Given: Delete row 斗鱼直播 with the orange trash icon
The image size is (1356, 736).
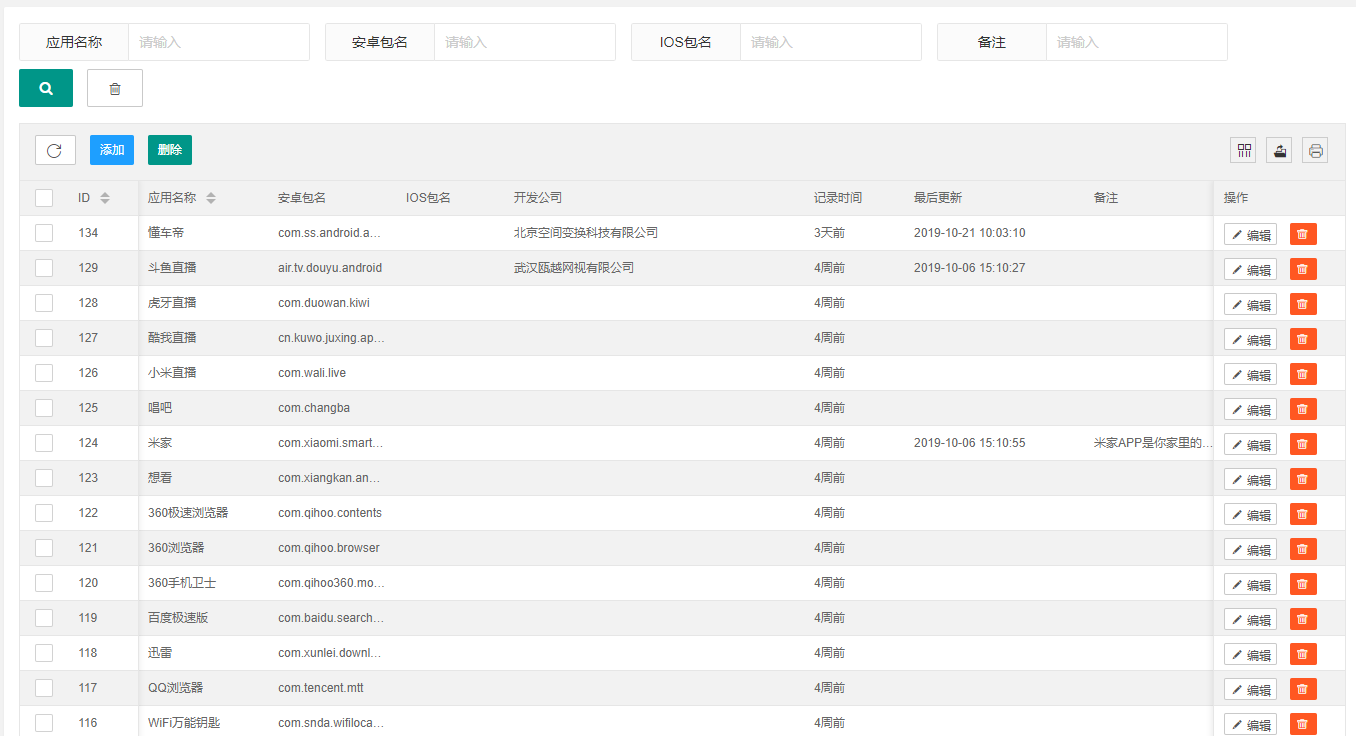Looking at the screenshot, I should [x=1303, y=269].
